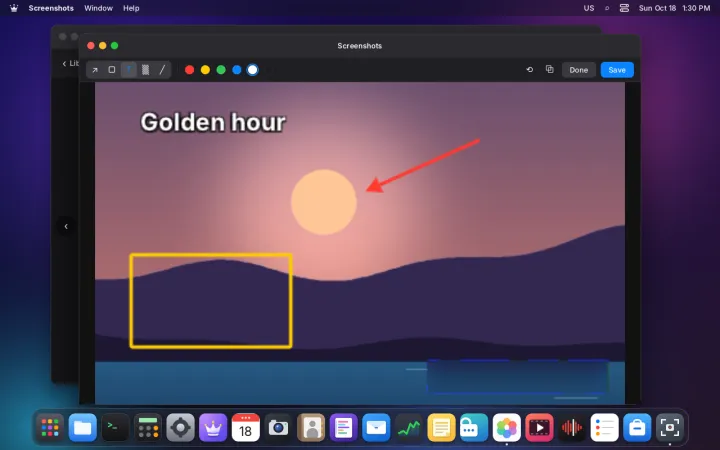Open Photos flower app in dock

506,428
